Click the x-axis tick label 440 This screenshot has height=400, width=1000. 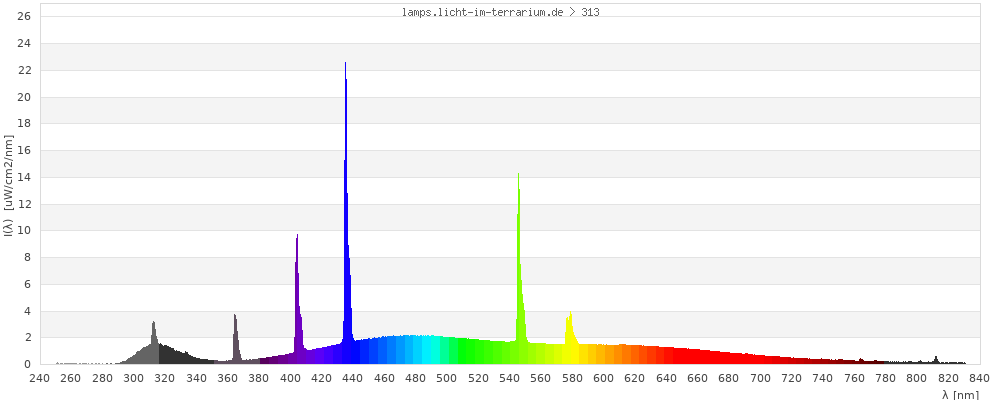coord(353,378)
